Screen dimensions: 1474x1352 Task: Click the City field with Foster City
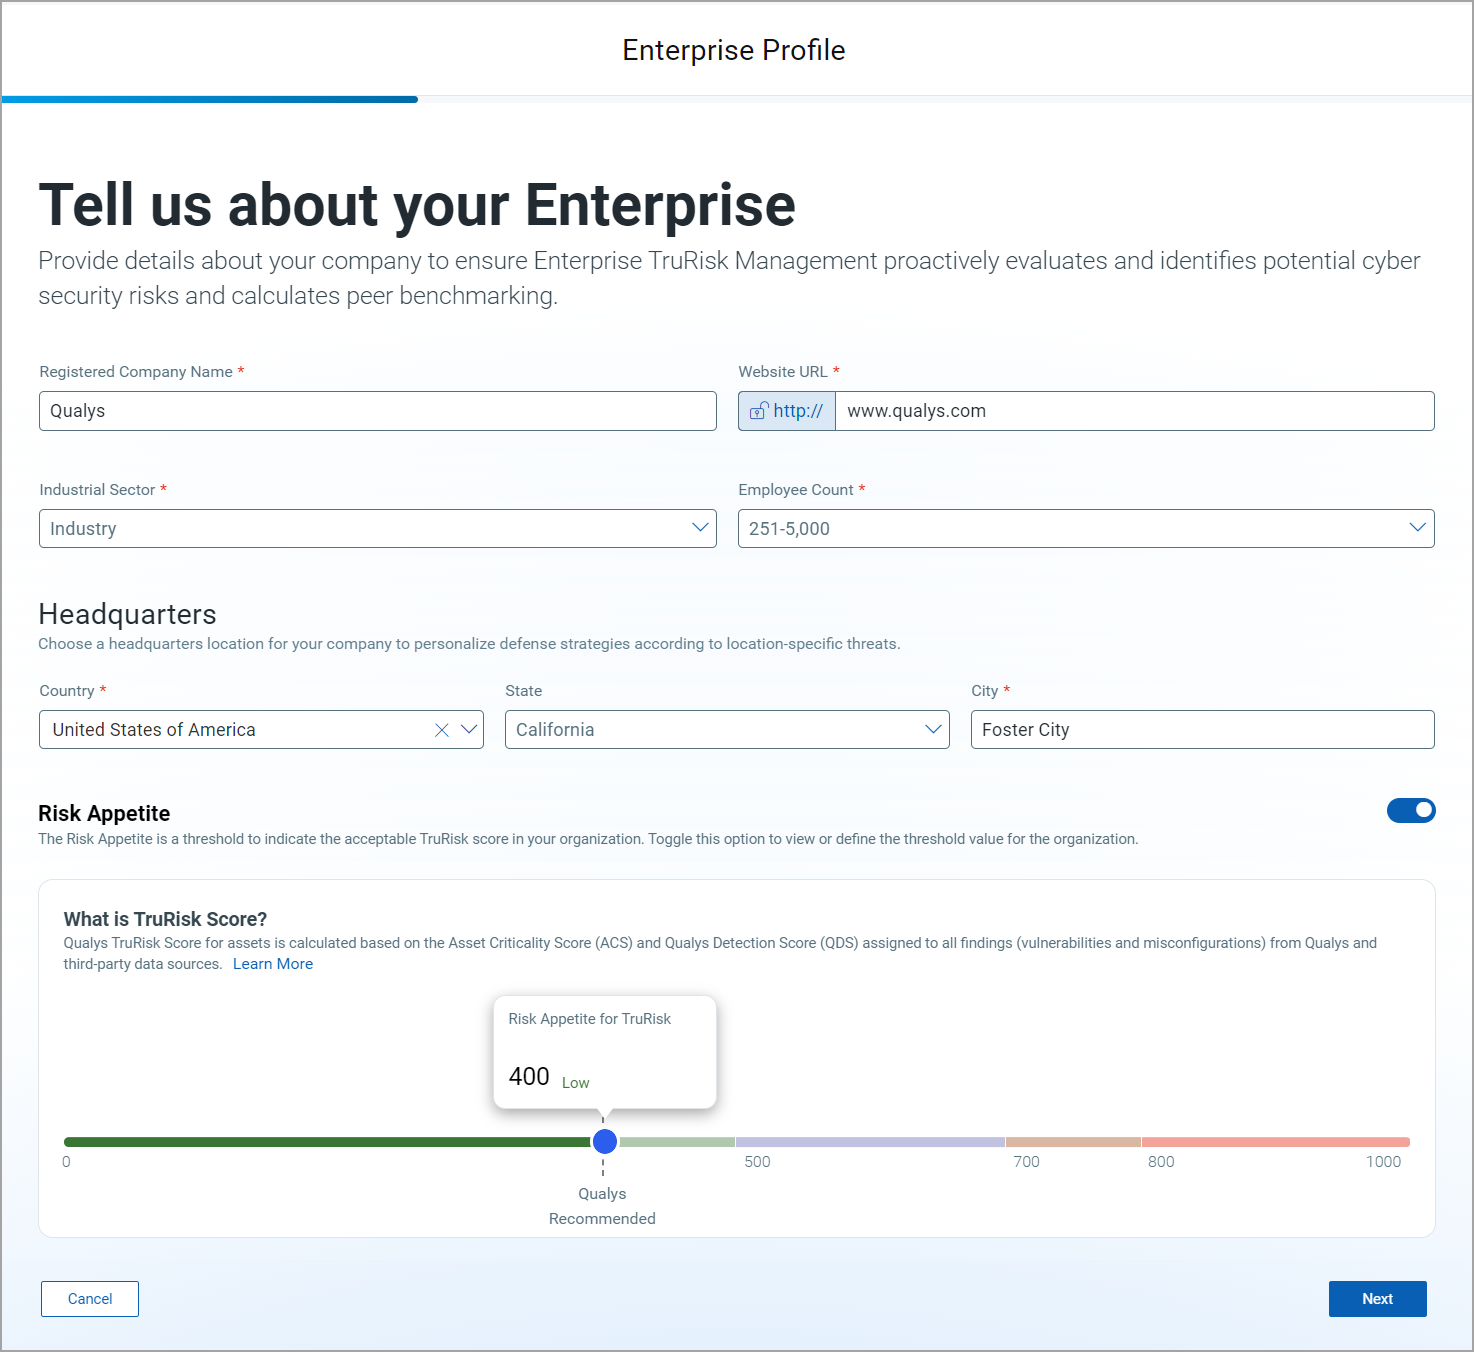(x=1203, y=730)
